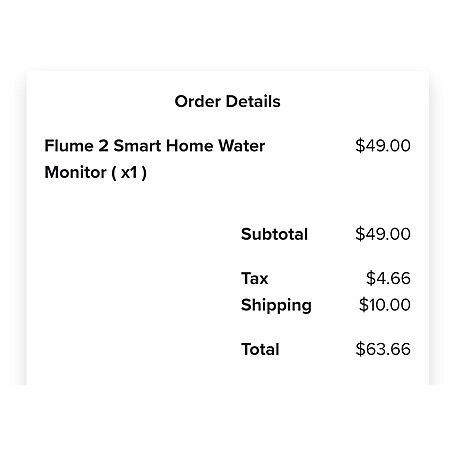450x450 pixels.
Task: Click the Monitor ( x1 ) quantity text
Action: coord(95,172)
